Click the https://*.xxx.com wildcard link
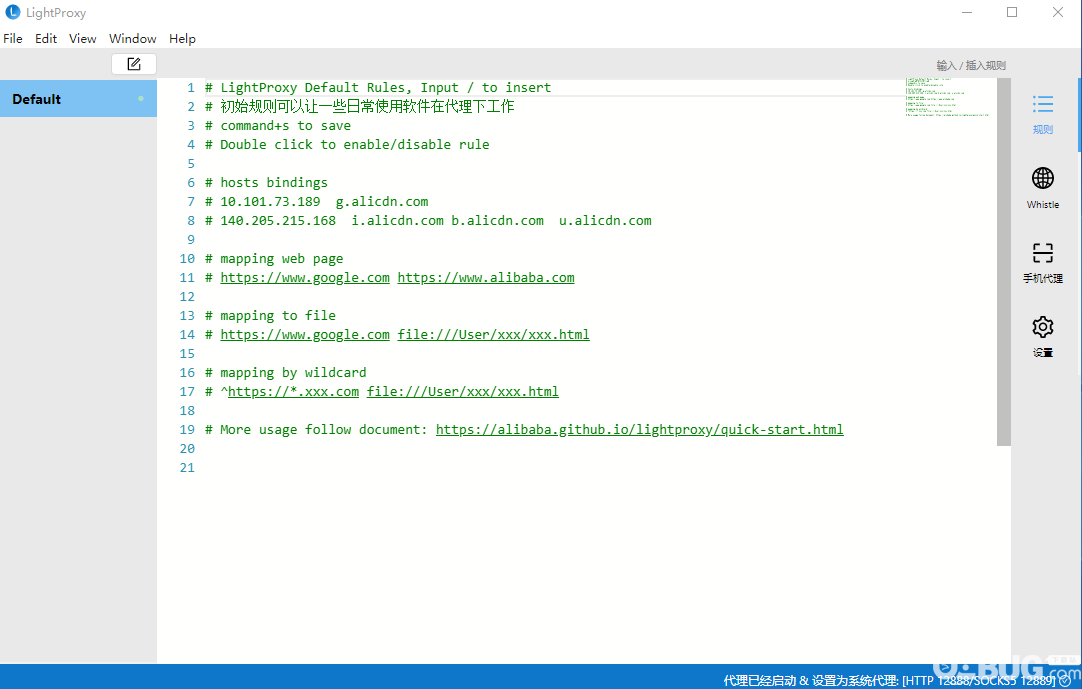This screenshot has width=1082, height=689. click(293, 391)
